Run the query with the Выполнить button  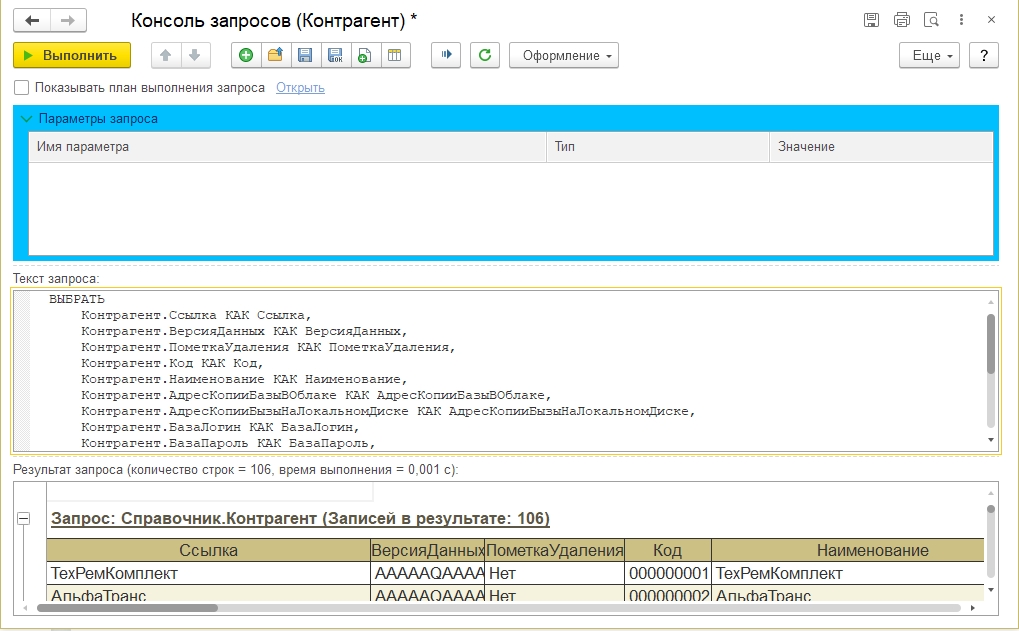point(71,55)
